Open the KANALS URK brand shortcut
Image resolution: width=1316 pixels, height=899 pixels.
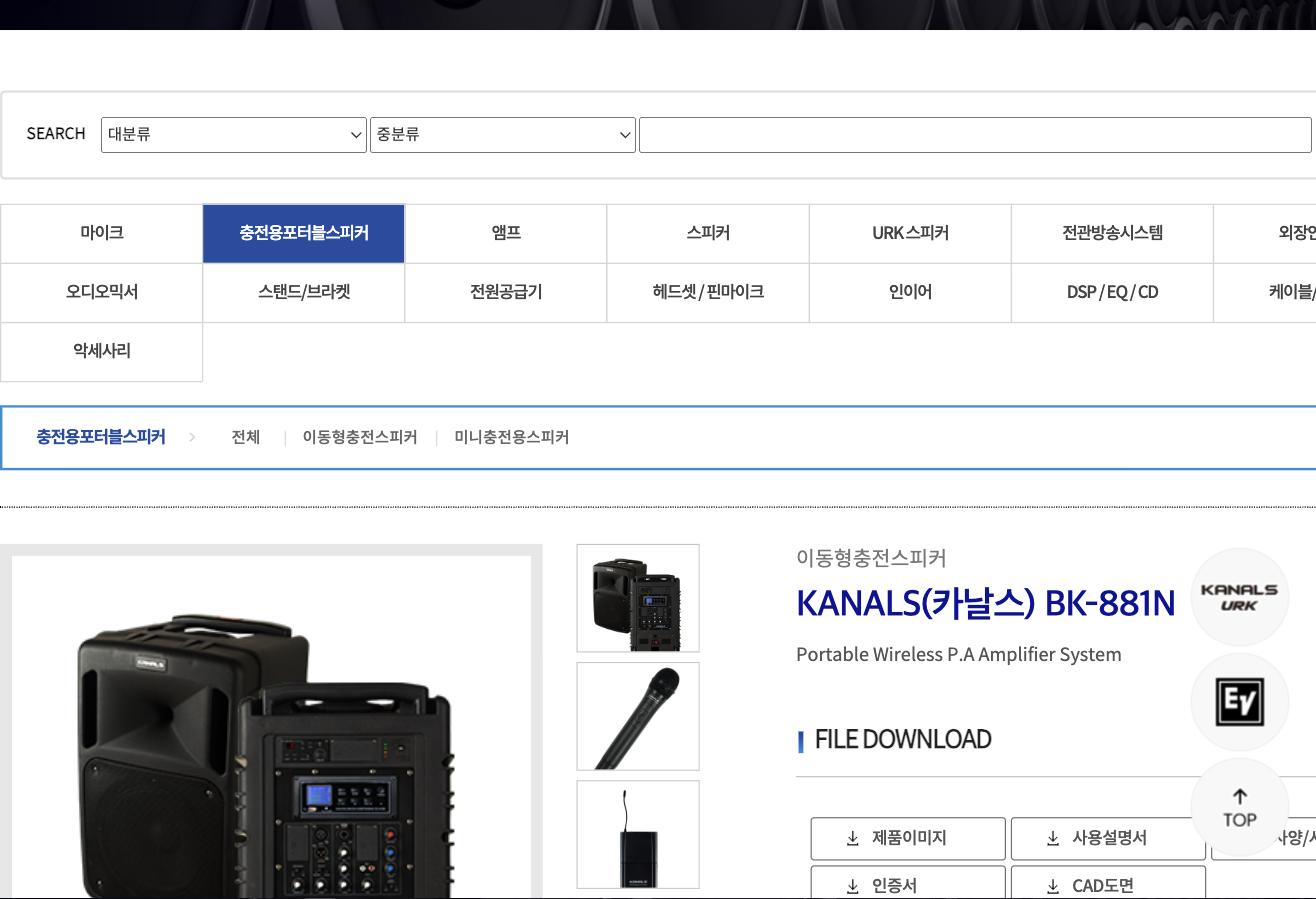[1240, 597]
